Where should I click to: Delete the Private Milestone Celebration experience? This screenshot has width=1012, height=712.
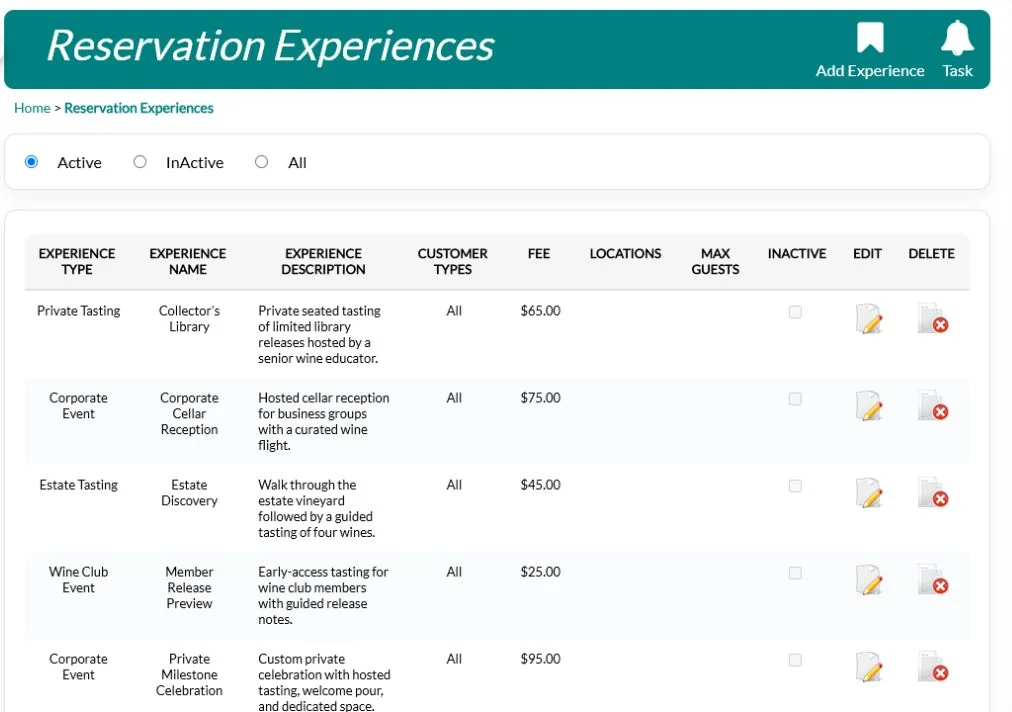pyautogui.click(x=933, y=667)
